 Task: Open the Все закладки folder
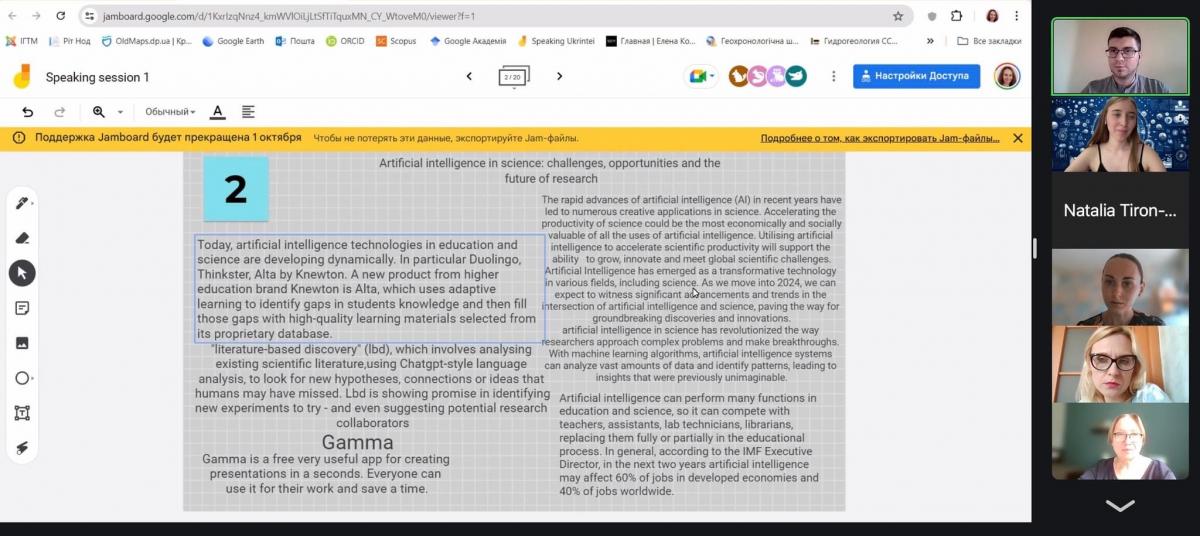pos(989,41)
